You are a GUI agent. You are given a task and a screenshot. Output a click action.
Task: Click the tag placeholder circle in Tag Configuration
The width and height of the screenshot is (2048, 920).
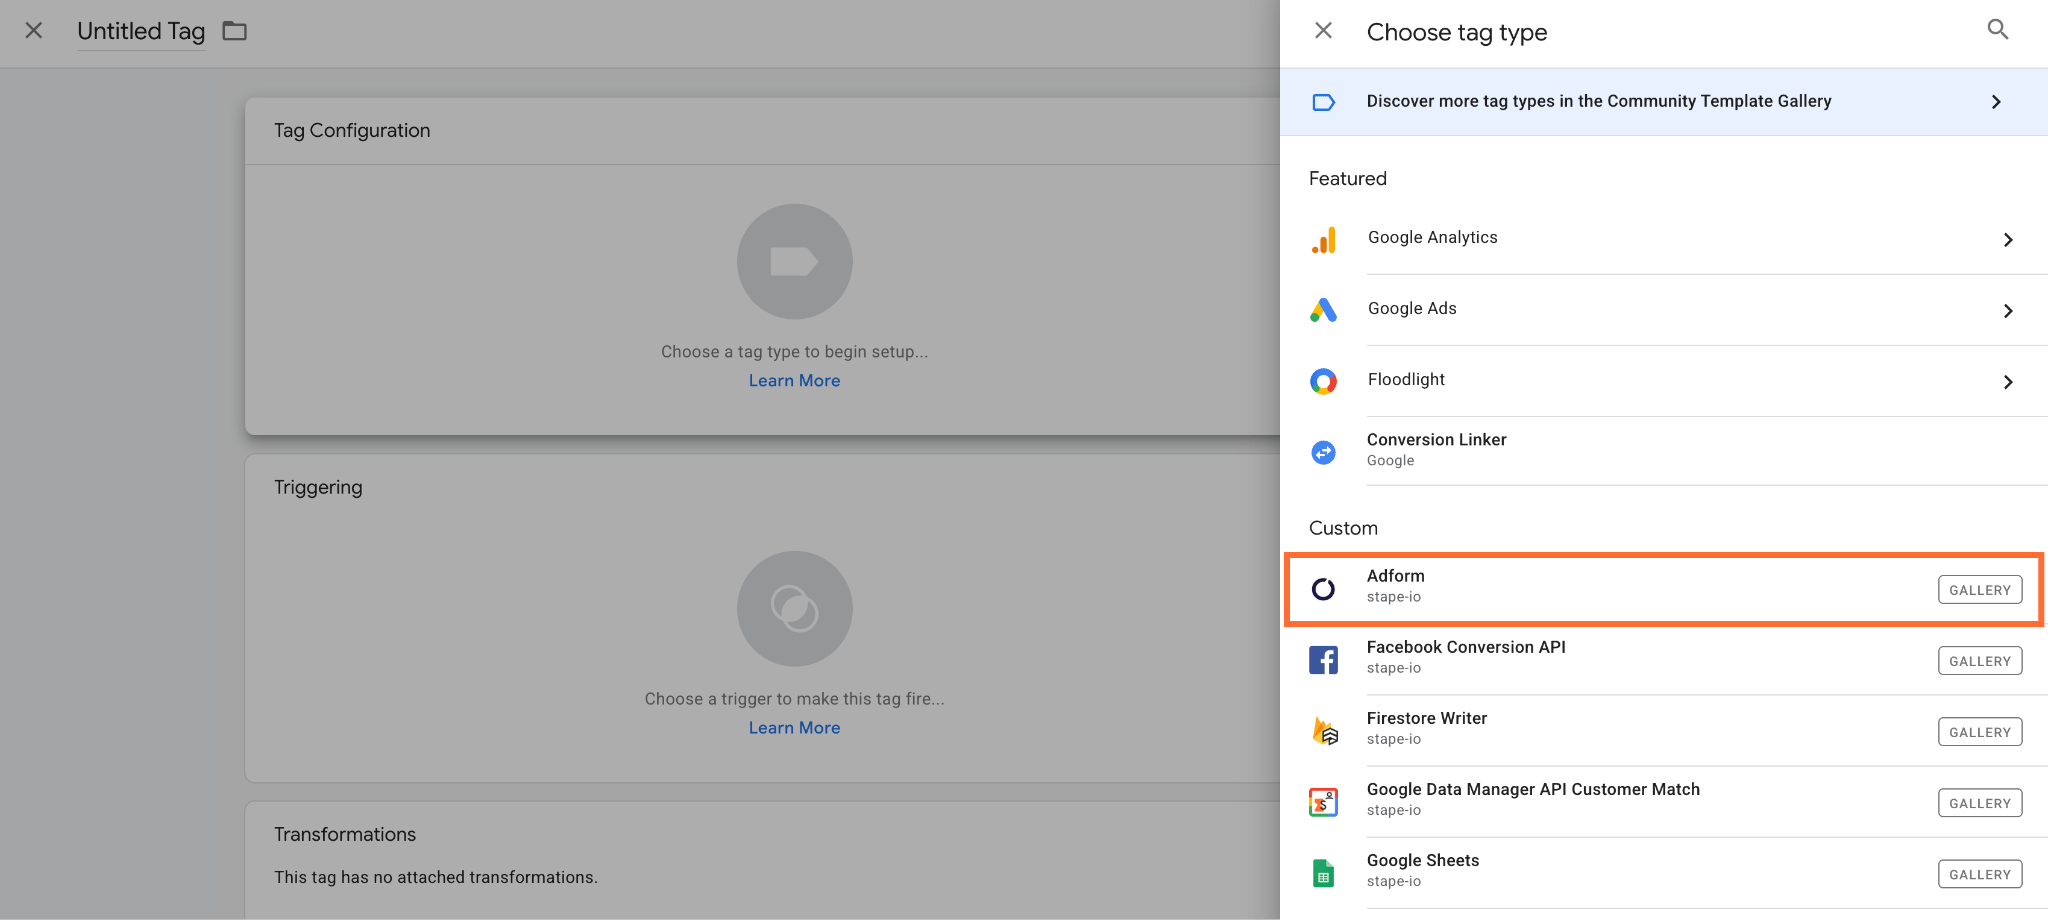(x=795, y=262)
